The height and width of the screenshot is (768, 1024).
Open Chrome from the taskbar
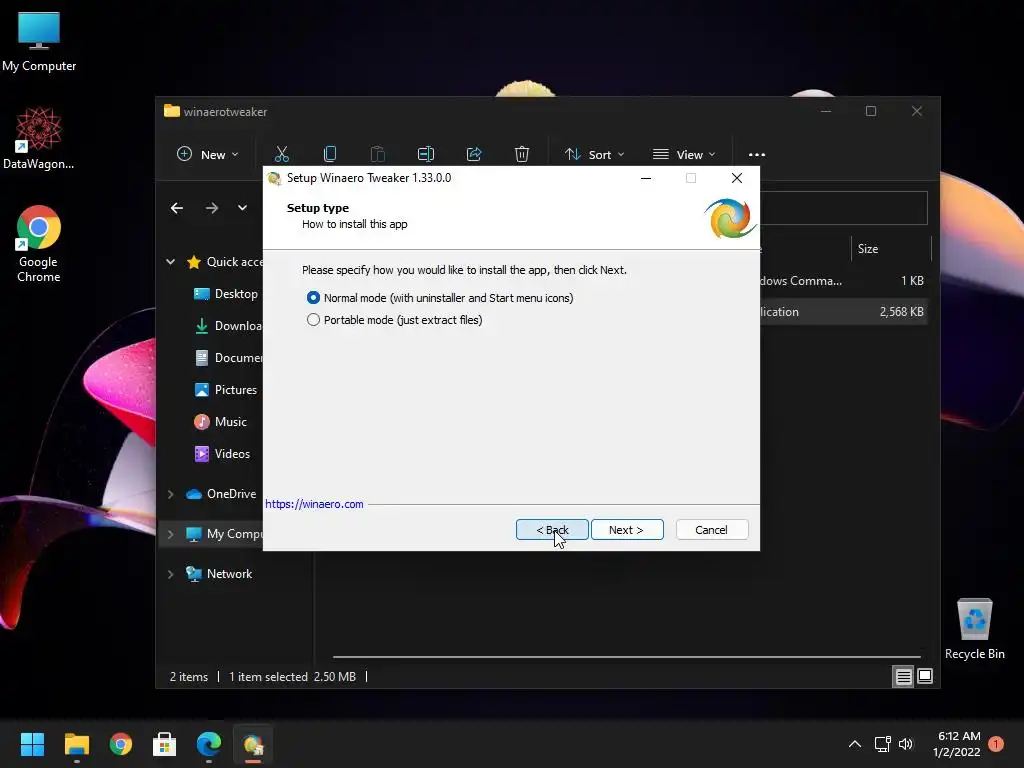click(121, 744)
